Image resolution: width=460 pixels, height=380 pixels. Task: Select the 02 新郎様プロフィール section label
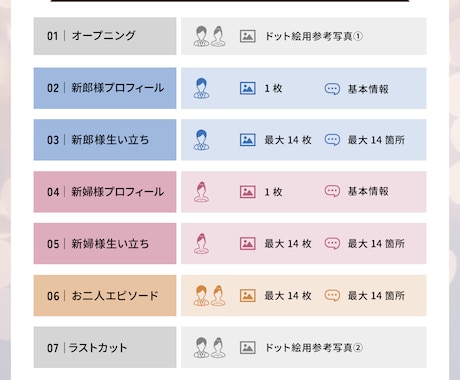105,88
